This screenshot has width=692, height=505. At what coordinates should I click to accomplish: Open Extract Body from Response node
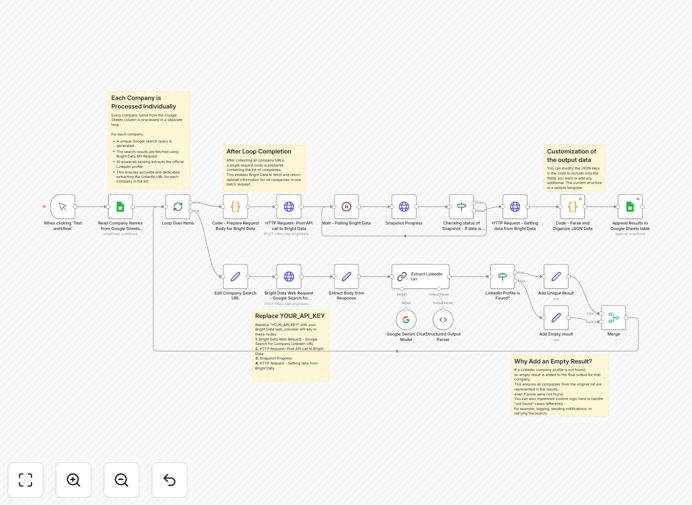pos(346,276)
